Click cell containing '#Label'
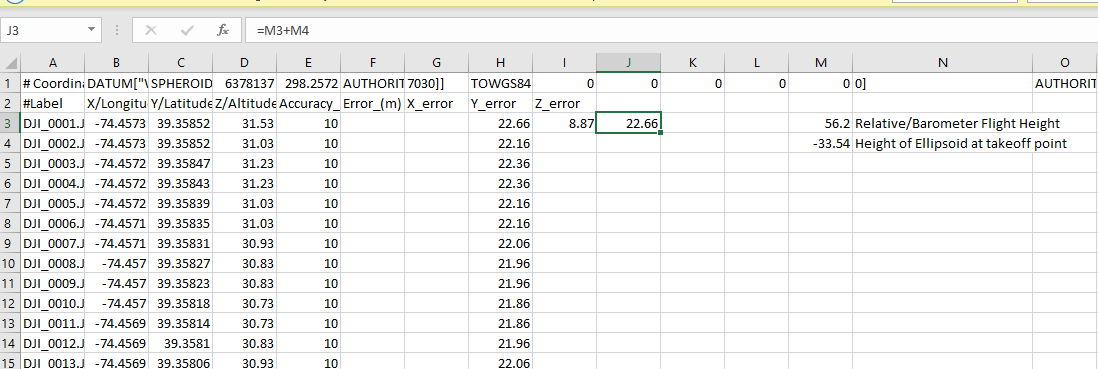1098x369 pixels. [x=53, y=104]
